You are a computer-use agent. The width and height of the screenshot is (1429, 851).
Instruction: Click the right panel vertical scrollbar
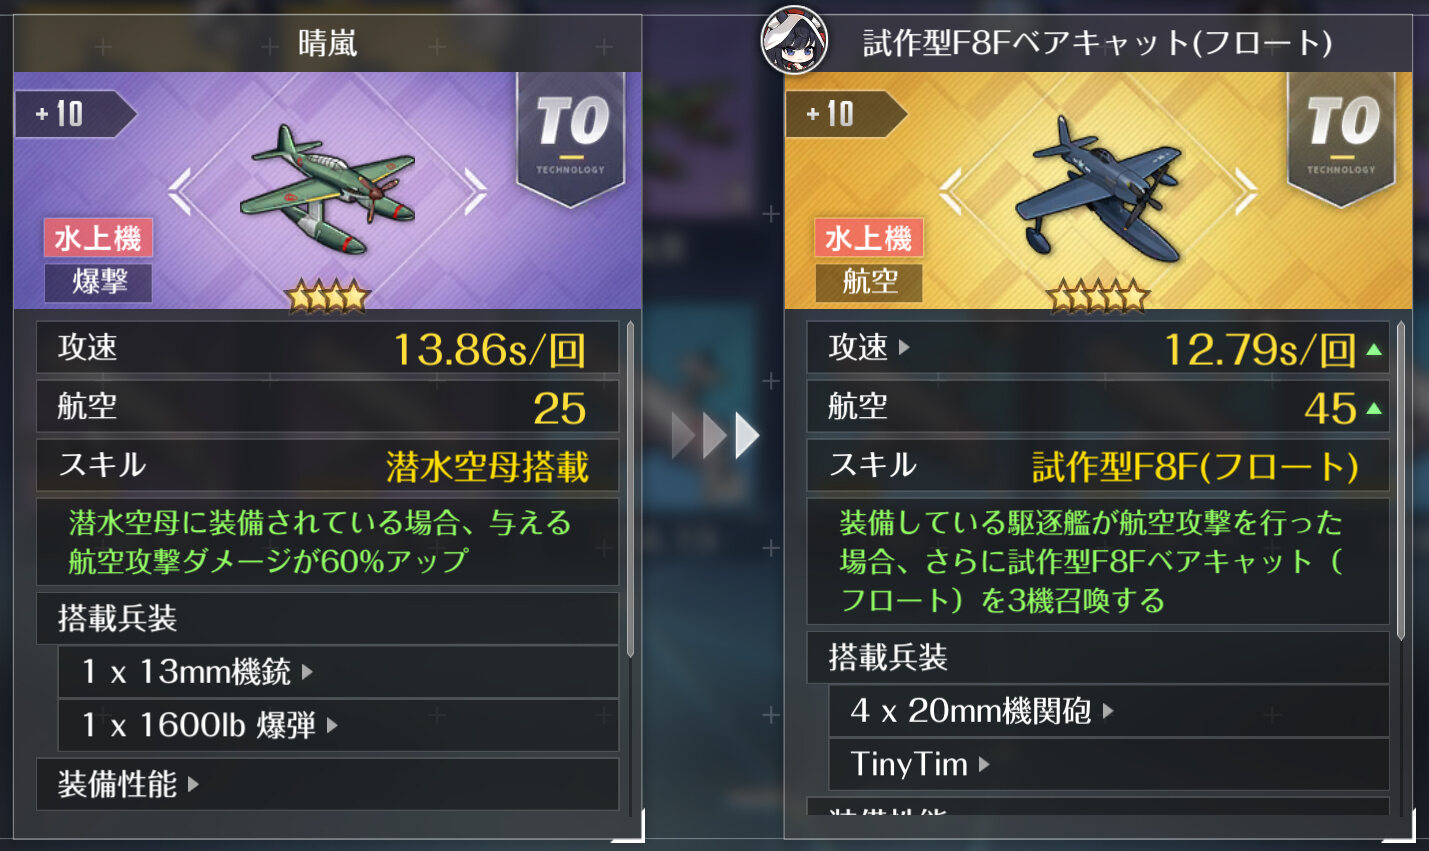coord(1401,480)
